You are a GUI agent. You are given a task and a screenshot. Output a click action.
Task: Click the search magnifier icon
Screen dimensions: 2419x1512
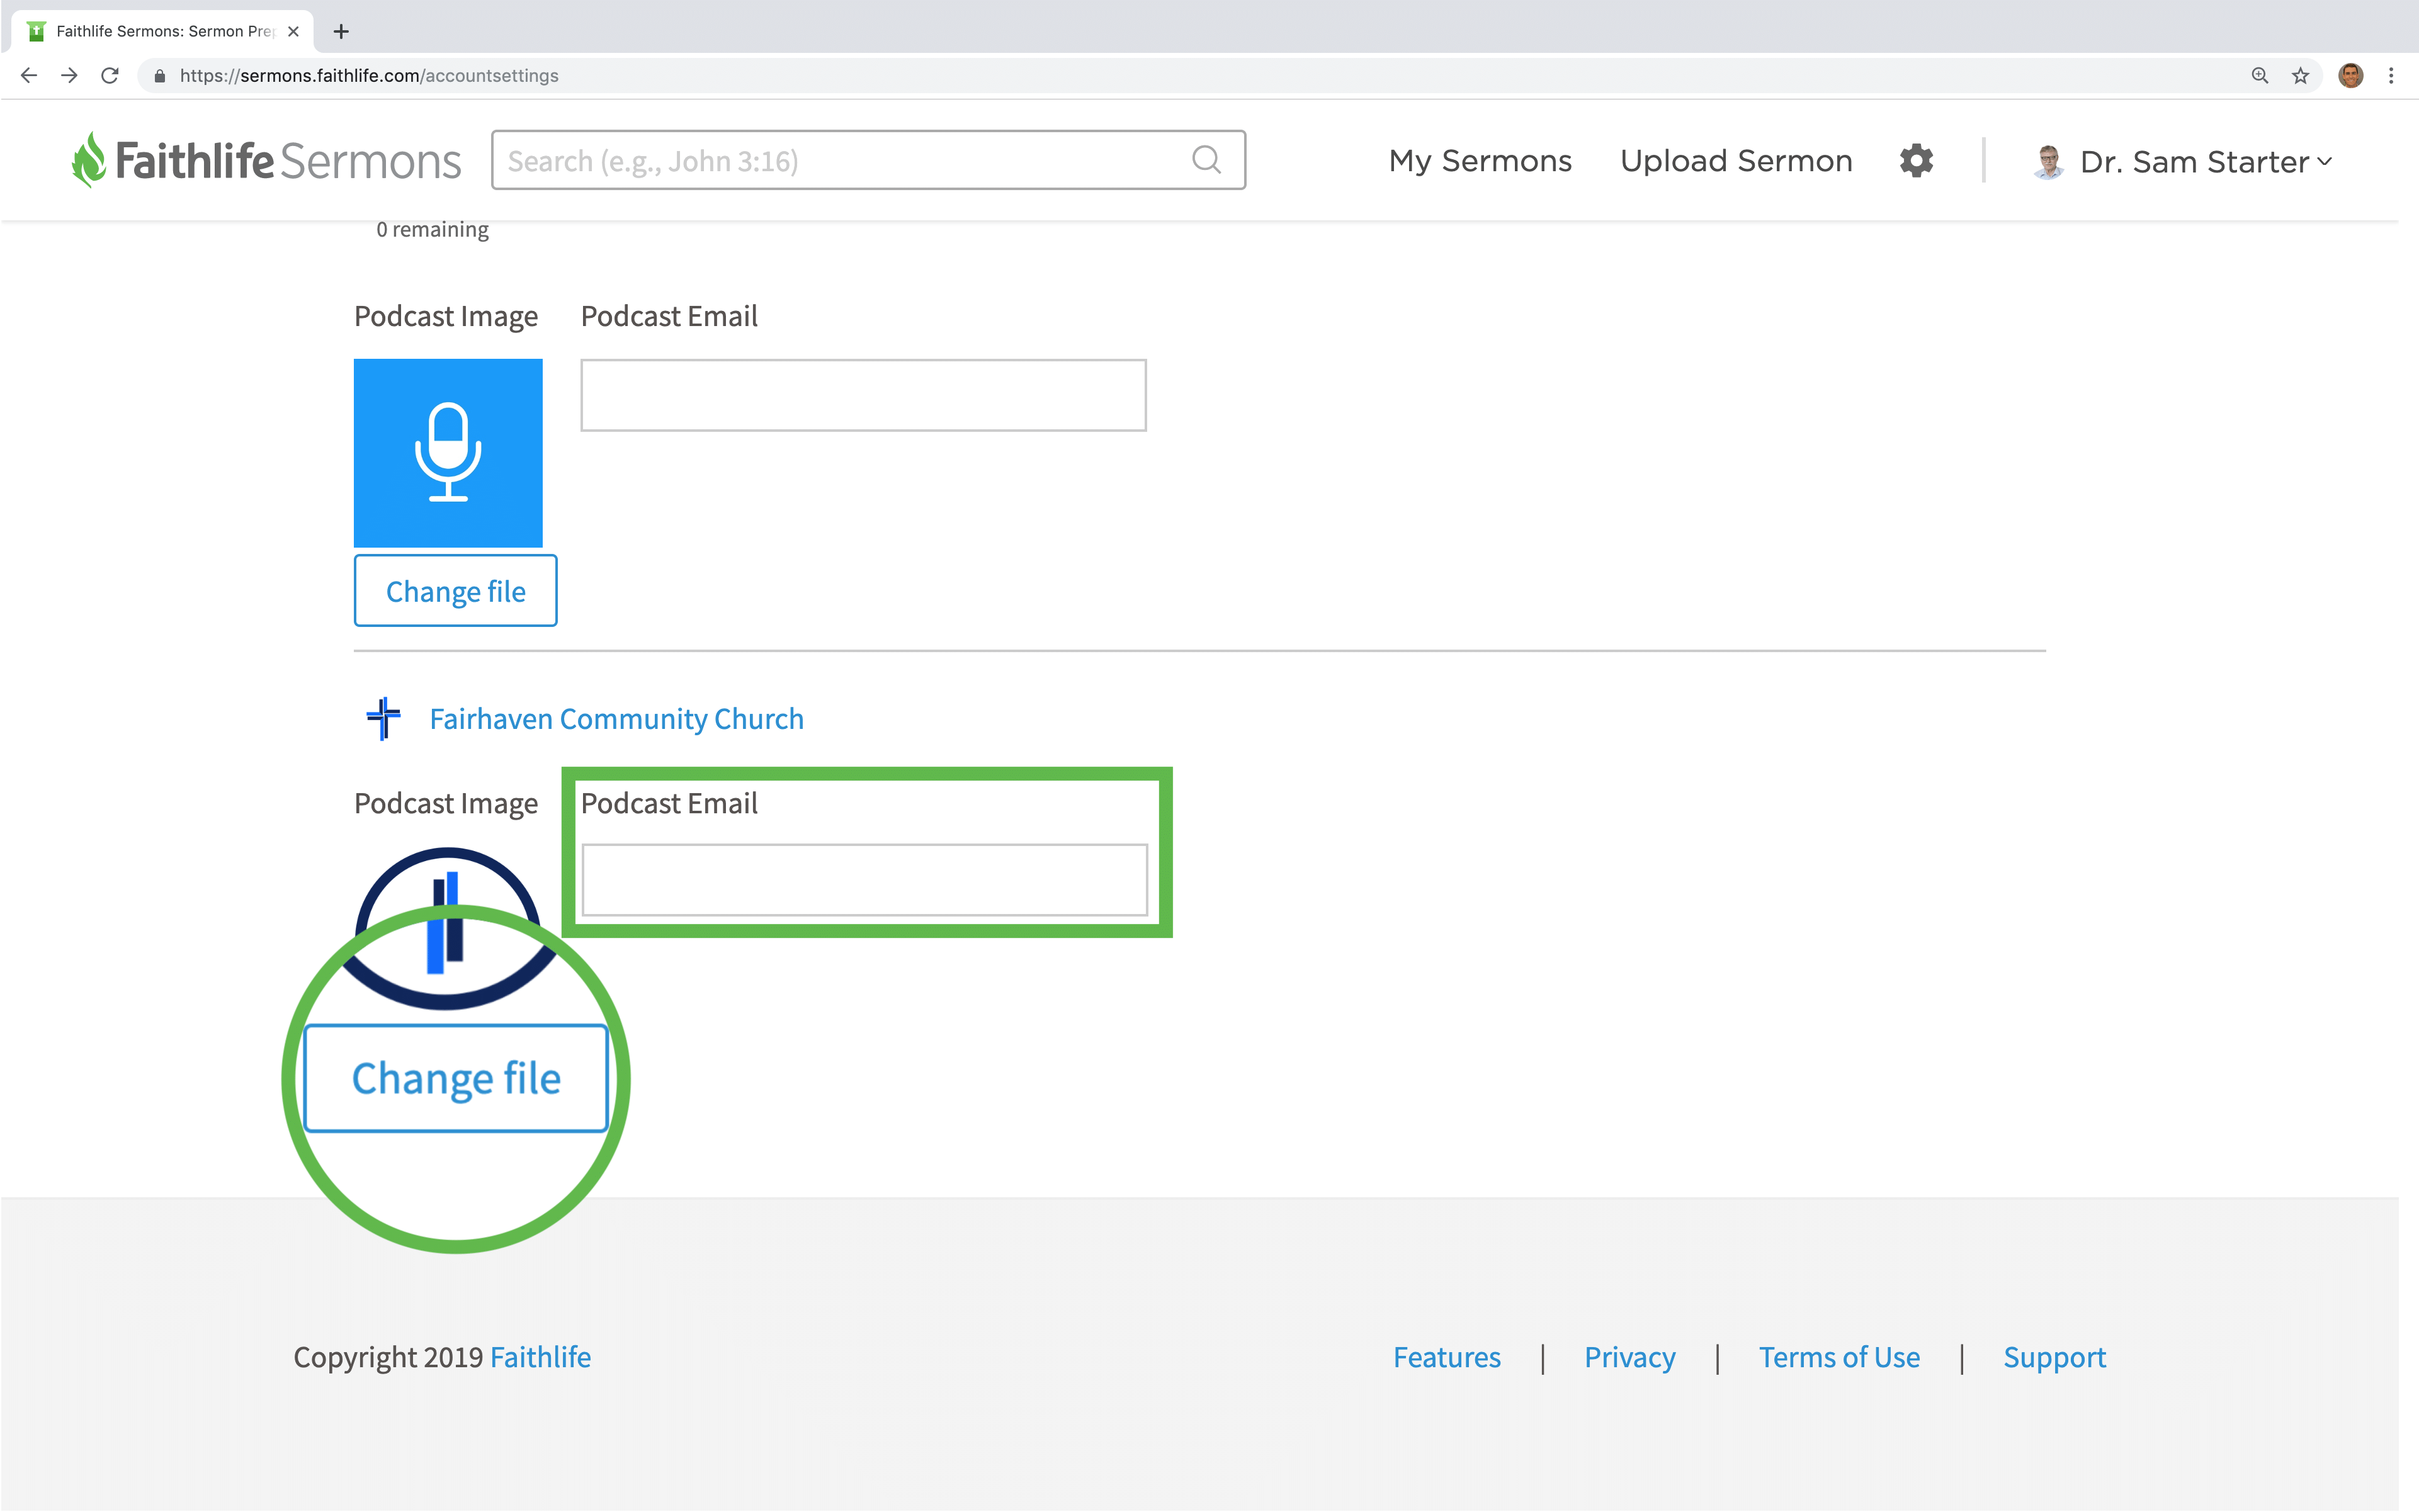(1207, 160)
